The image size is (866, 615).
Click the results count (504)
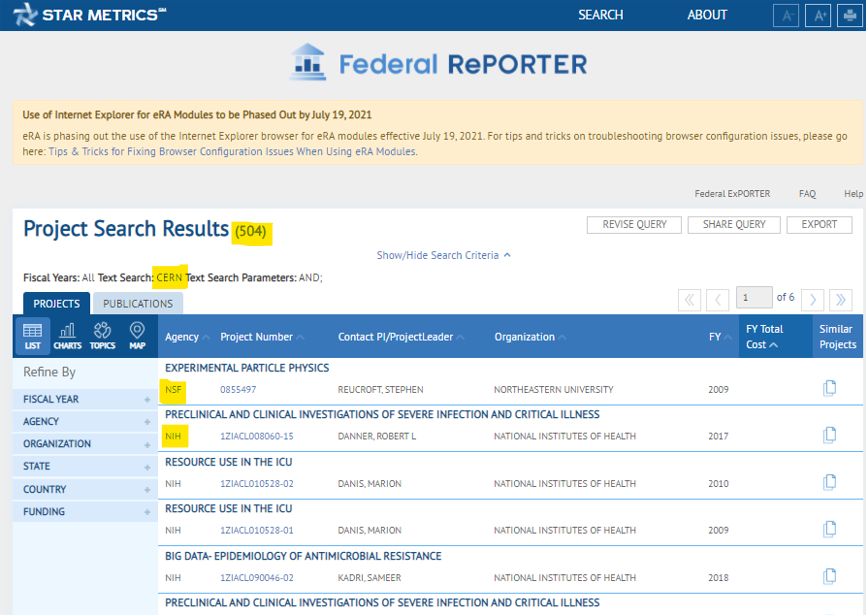coord(251,231)
